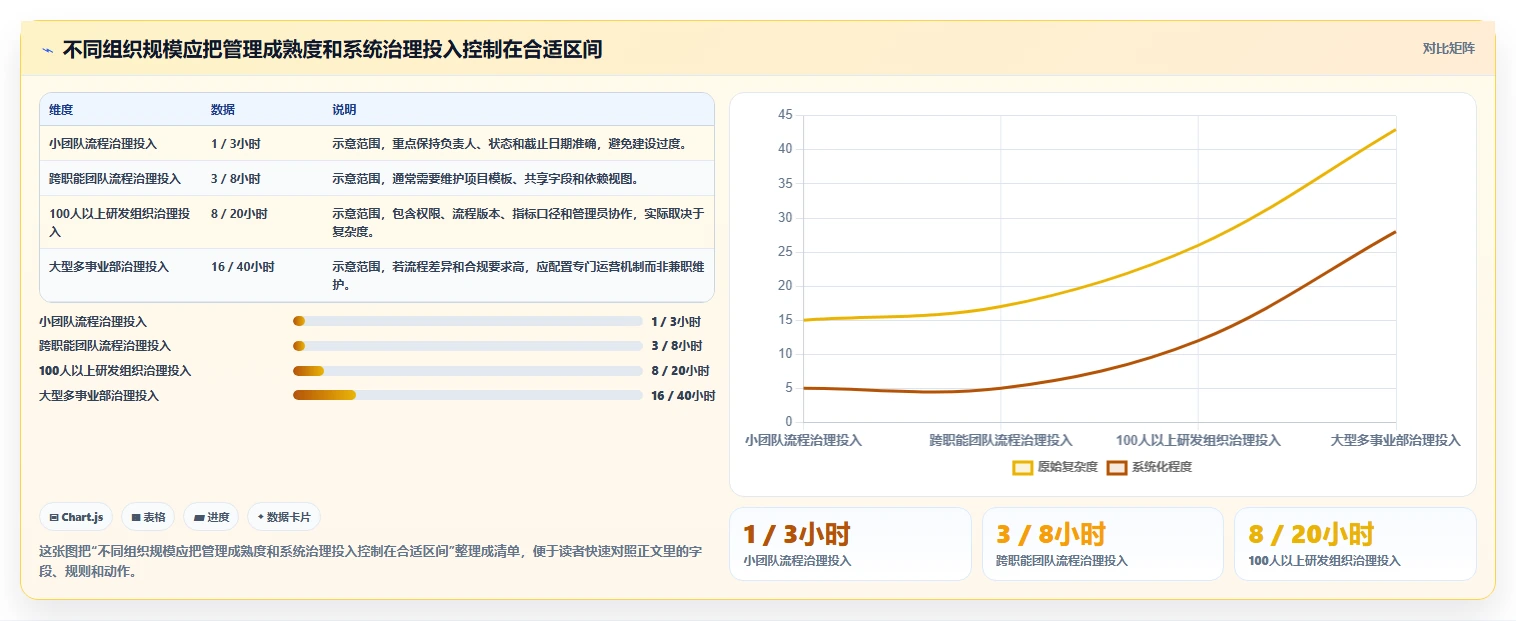1516x621 pixels.
Task: Click 大型多事业部治理投入 label beside progress bar
Action: point(99,396)
